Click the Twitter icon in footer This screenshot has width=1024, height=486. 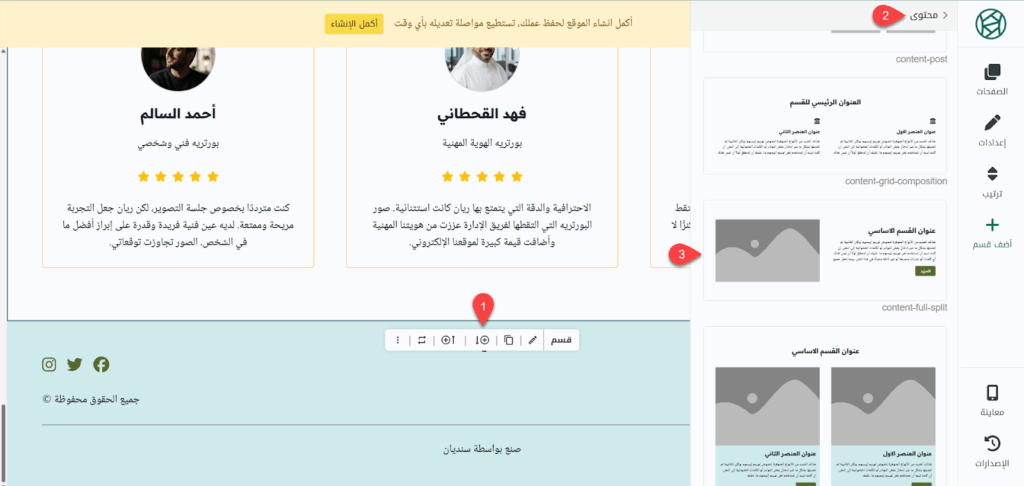coord(75,365)
